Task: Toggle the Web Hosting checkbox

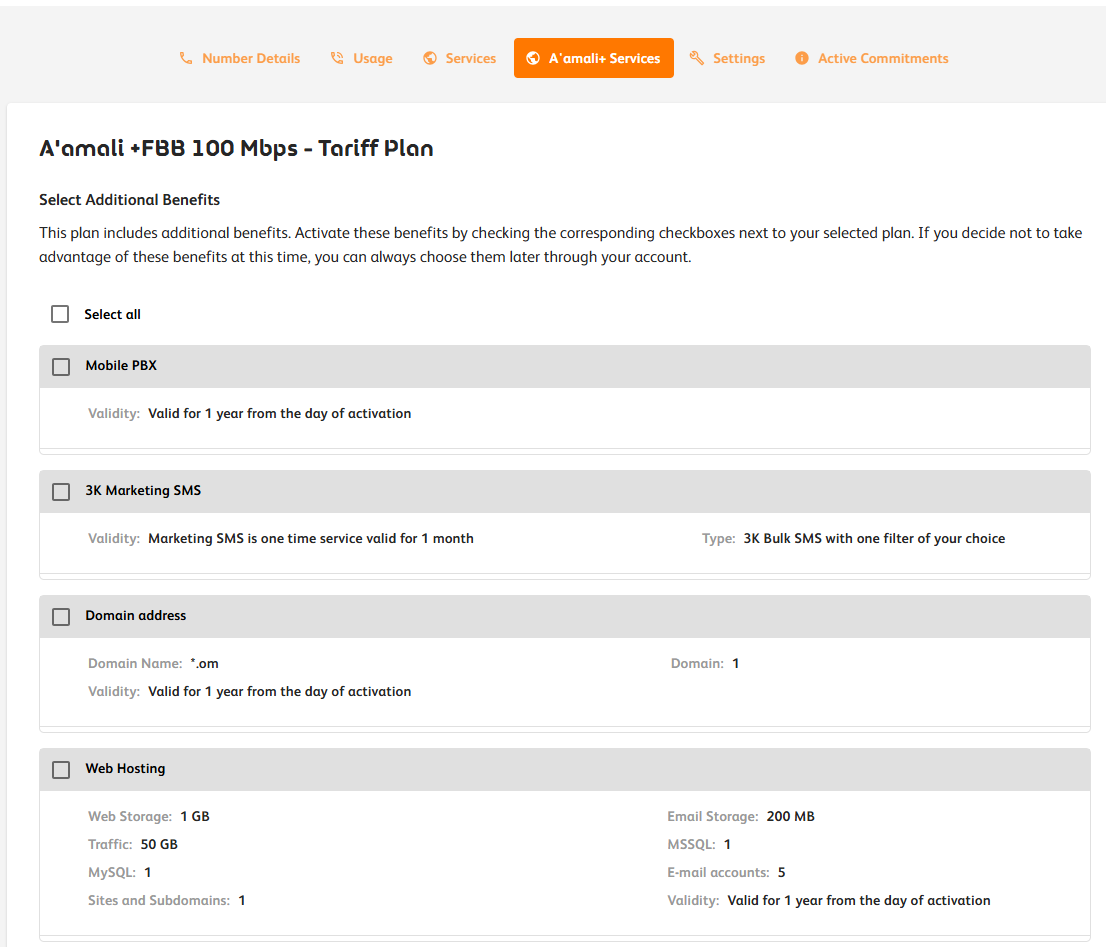Action: [61, 770]
